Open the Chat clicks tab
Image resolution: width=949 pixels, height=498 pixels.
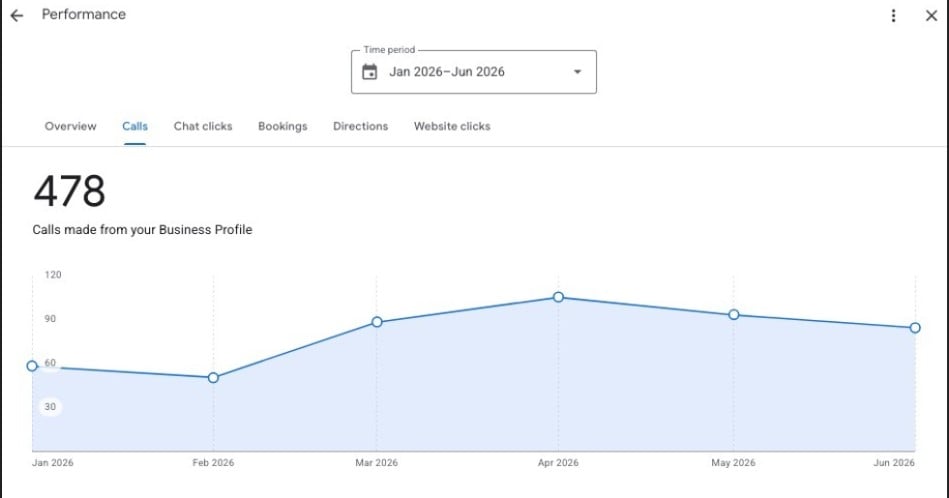click(203, 126)
